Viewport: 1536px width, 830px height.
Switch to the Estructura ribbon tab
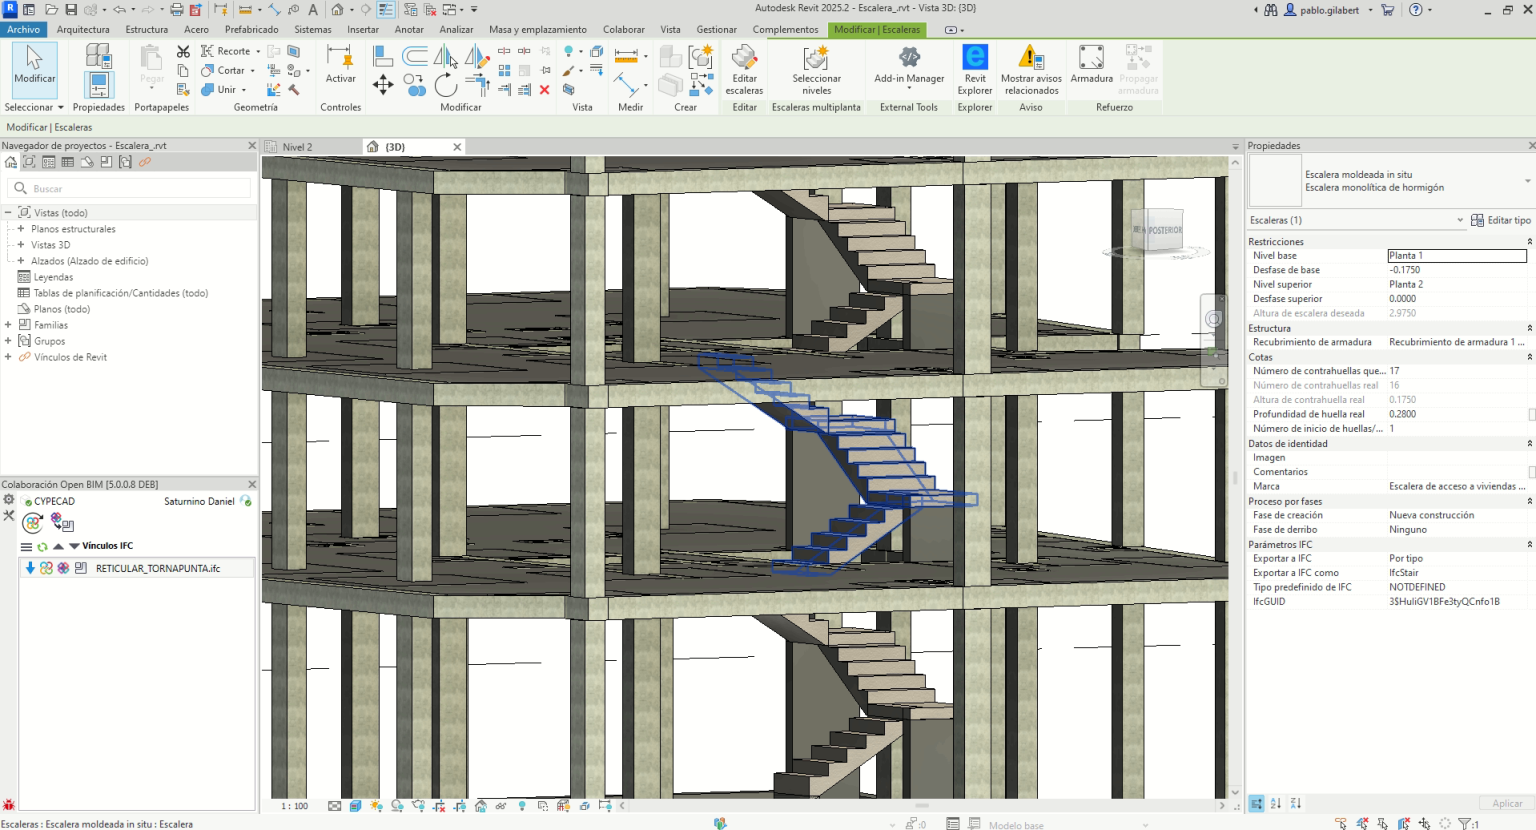[146, 29]
